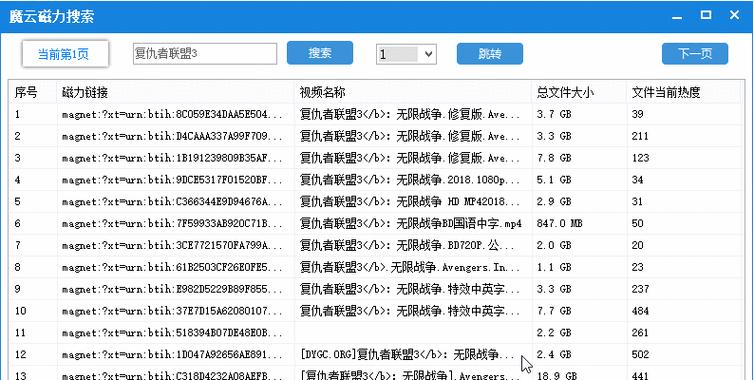Viewport: 754px width, 380px height.
Task: Select row number 9 cell
Action: click(18, 289)
